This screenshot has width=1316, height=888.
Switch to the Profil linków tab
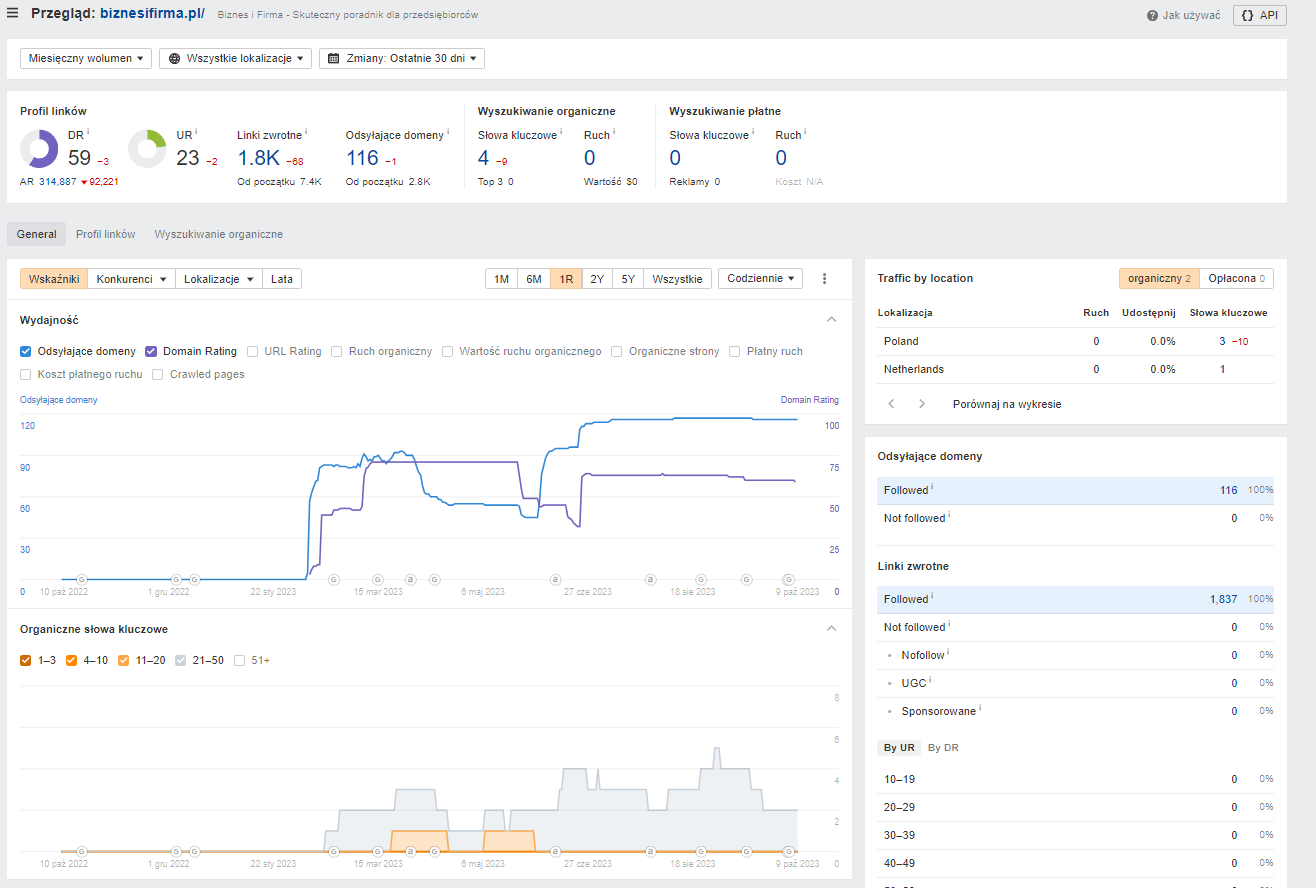pos(105,234)
